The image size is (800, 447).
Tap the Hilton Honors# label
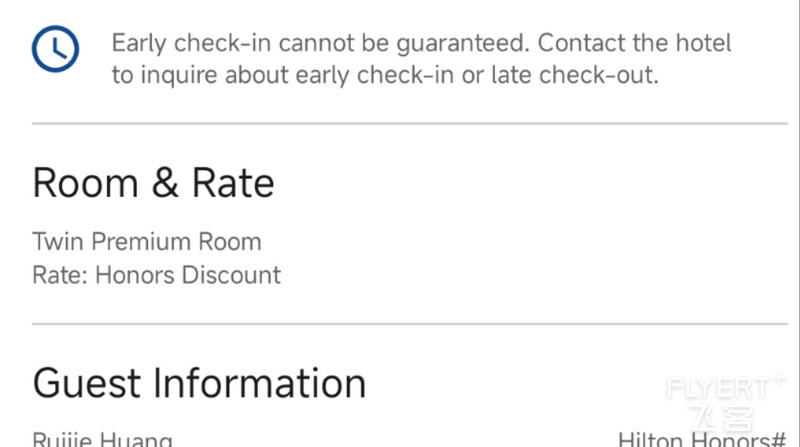[702, 439]
